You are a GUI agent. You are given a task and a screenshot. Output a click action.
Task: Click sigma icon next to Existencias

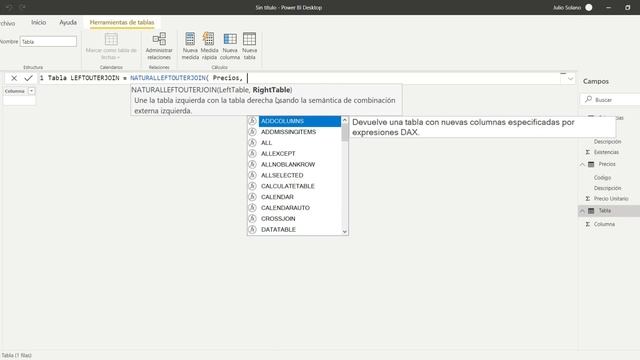[588, 152]
